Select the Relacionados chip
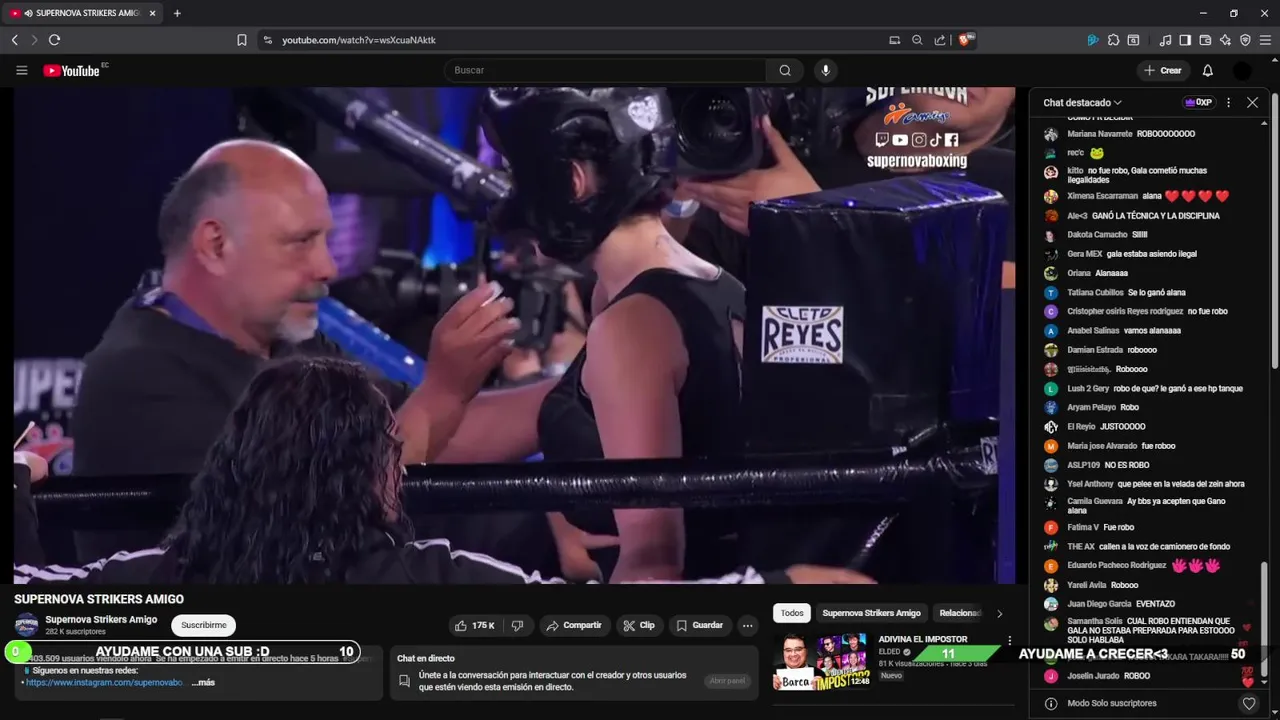Image resolution: width=1280 pixels, height=720 pixels. click(x=960, y=613)
